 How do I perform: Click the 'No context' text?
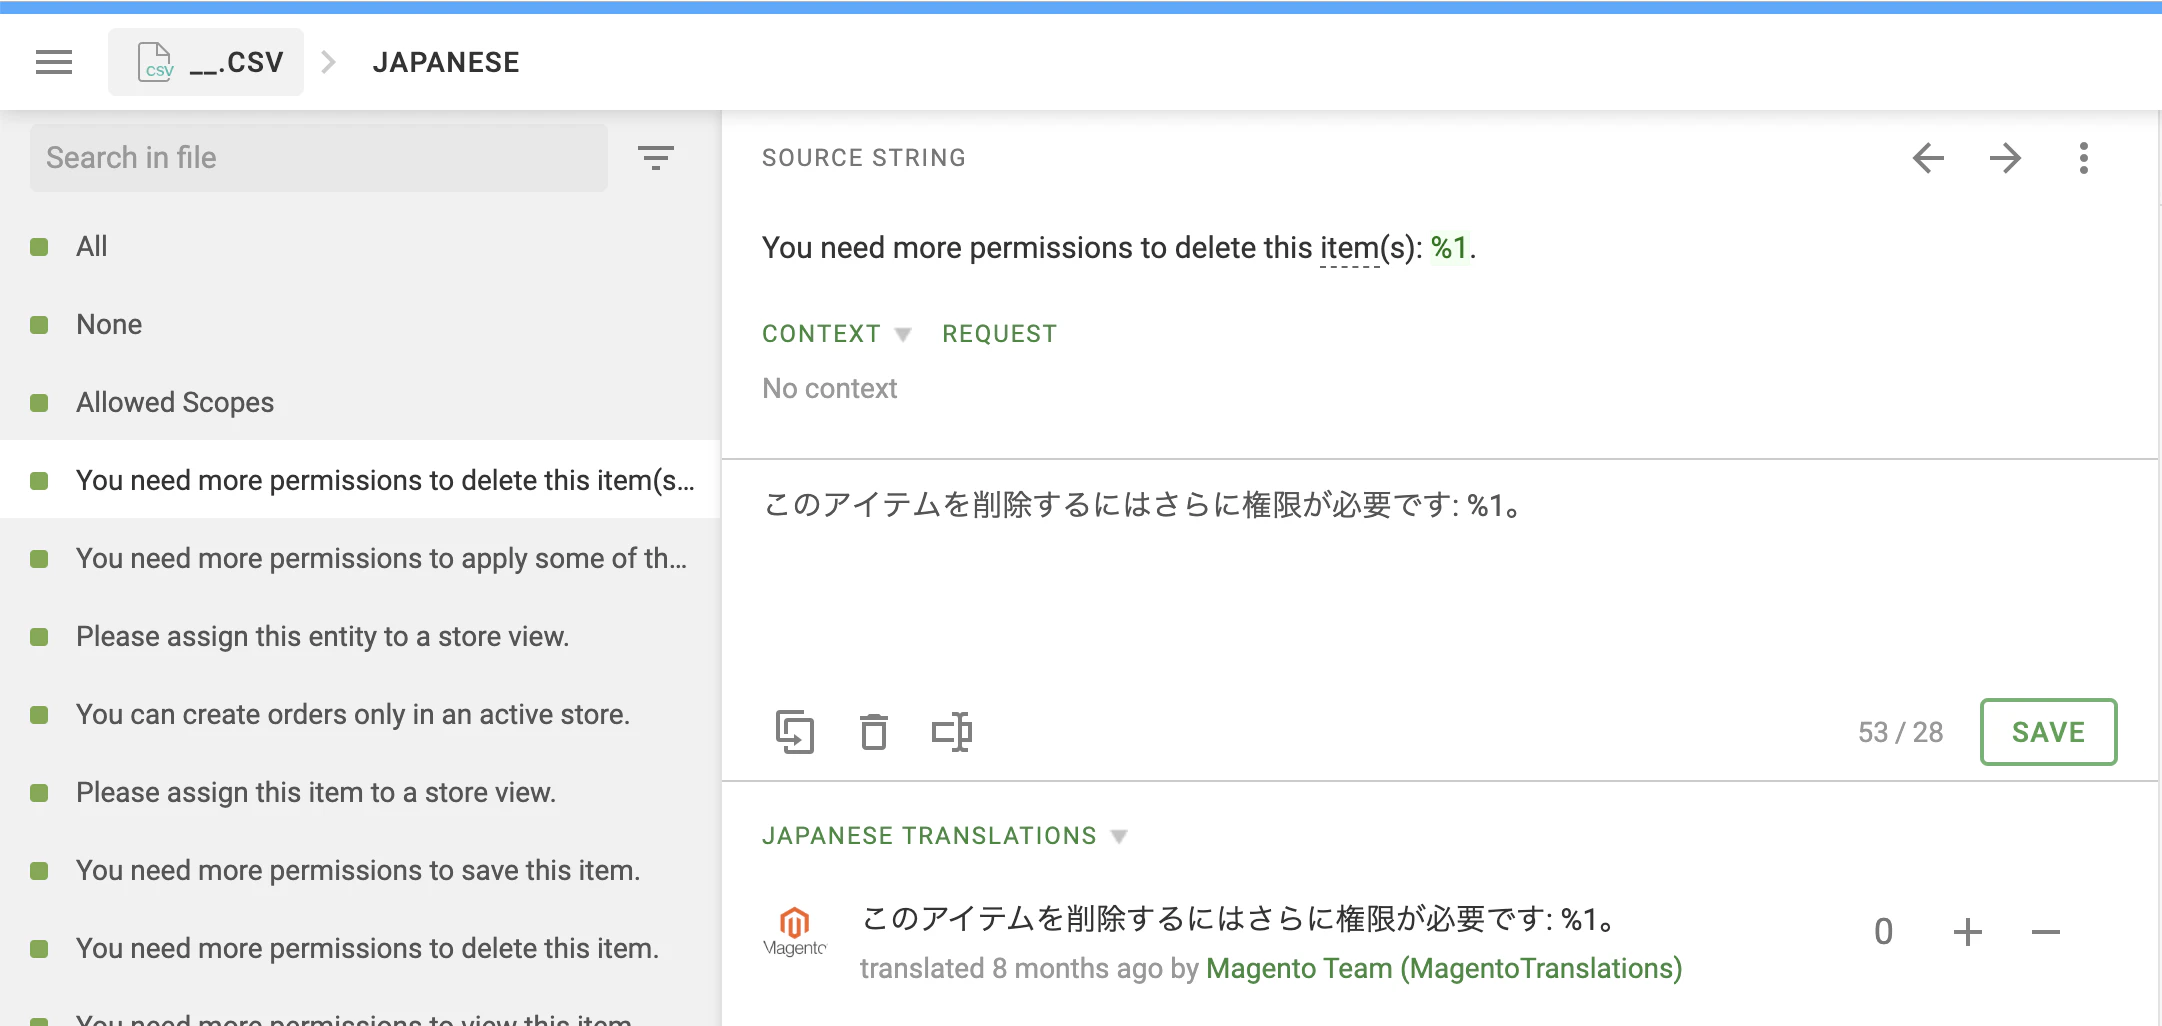(x=829, y=388)
